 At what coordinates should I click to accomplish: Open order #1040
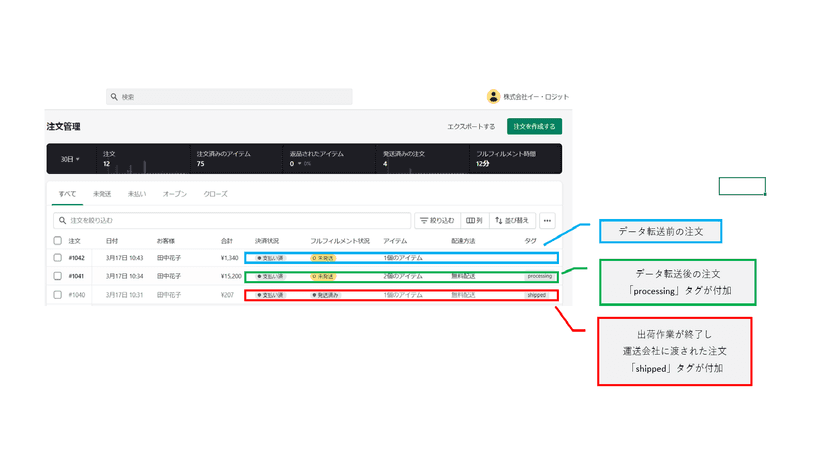click(77, 295)
